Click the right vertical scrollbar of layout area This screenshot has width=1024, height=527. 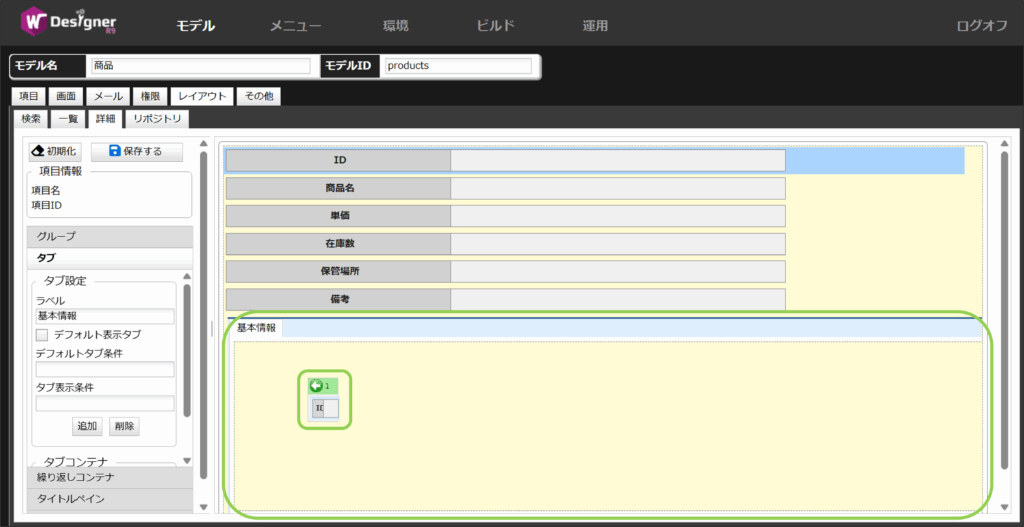pos(1004,310)
